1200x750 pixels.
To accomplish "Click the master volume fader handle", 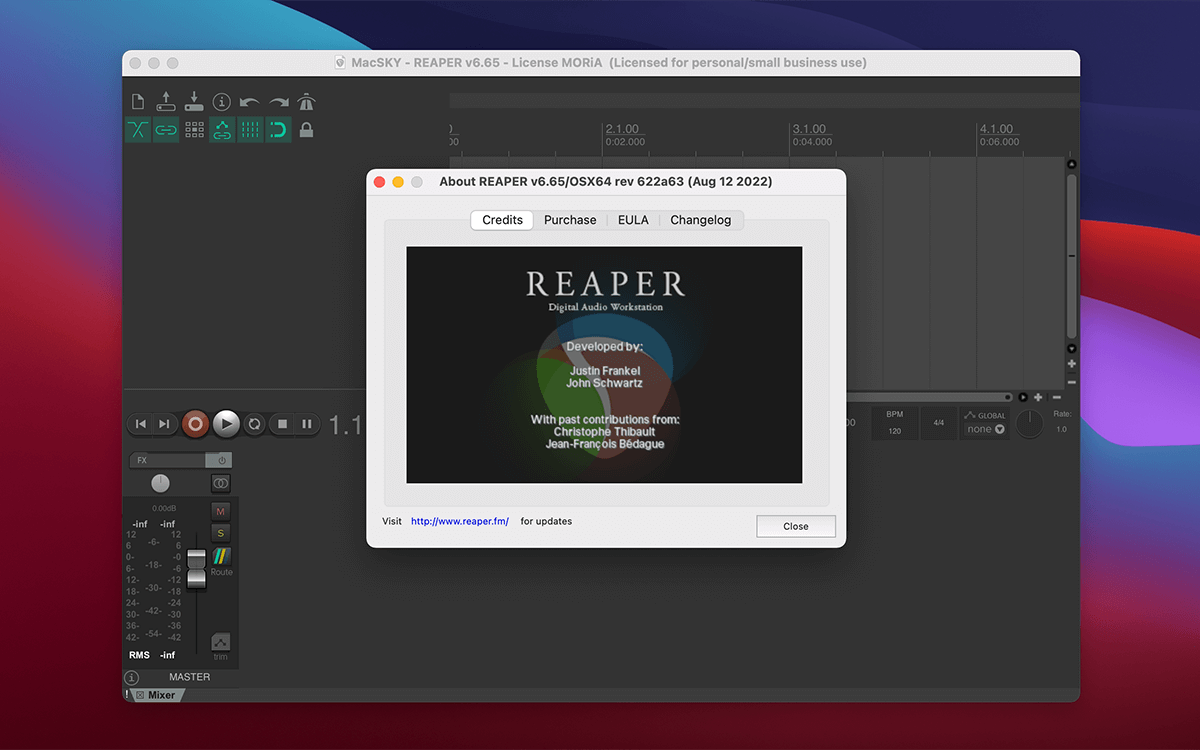I will point(196,567).
